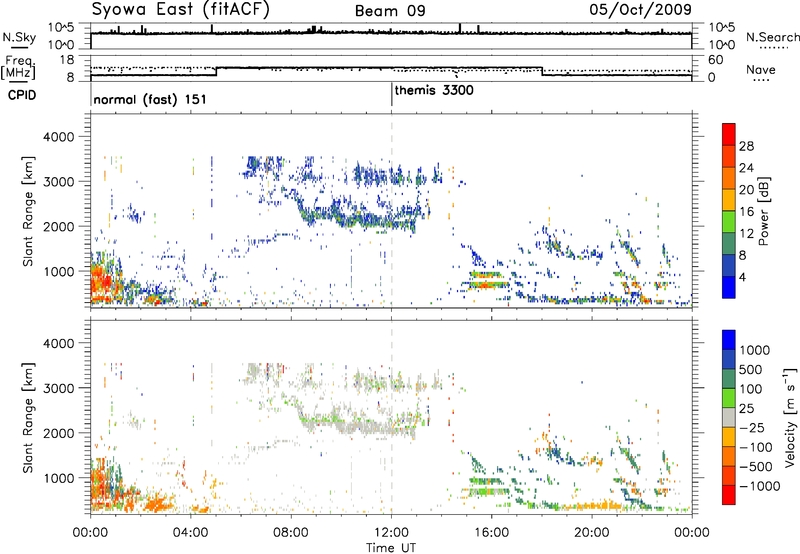
Task: Click the '28' label on the power colorbar
Action: pos(746,146)
